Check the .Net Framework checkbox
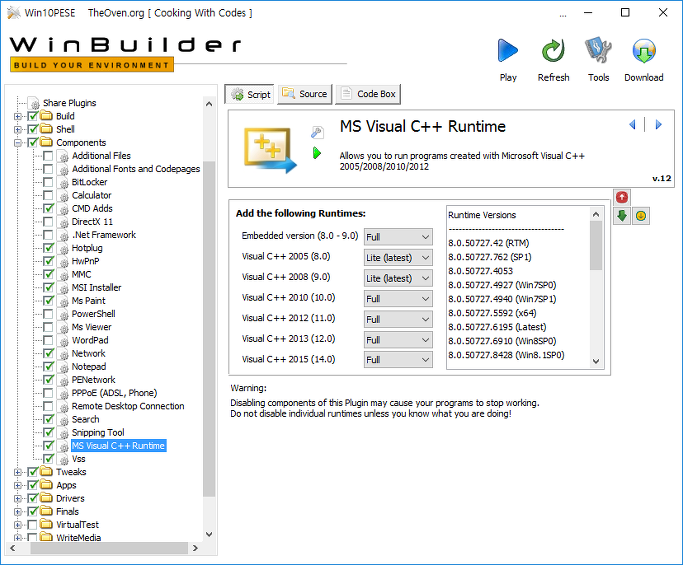683x565 pixels. [48, 235]
